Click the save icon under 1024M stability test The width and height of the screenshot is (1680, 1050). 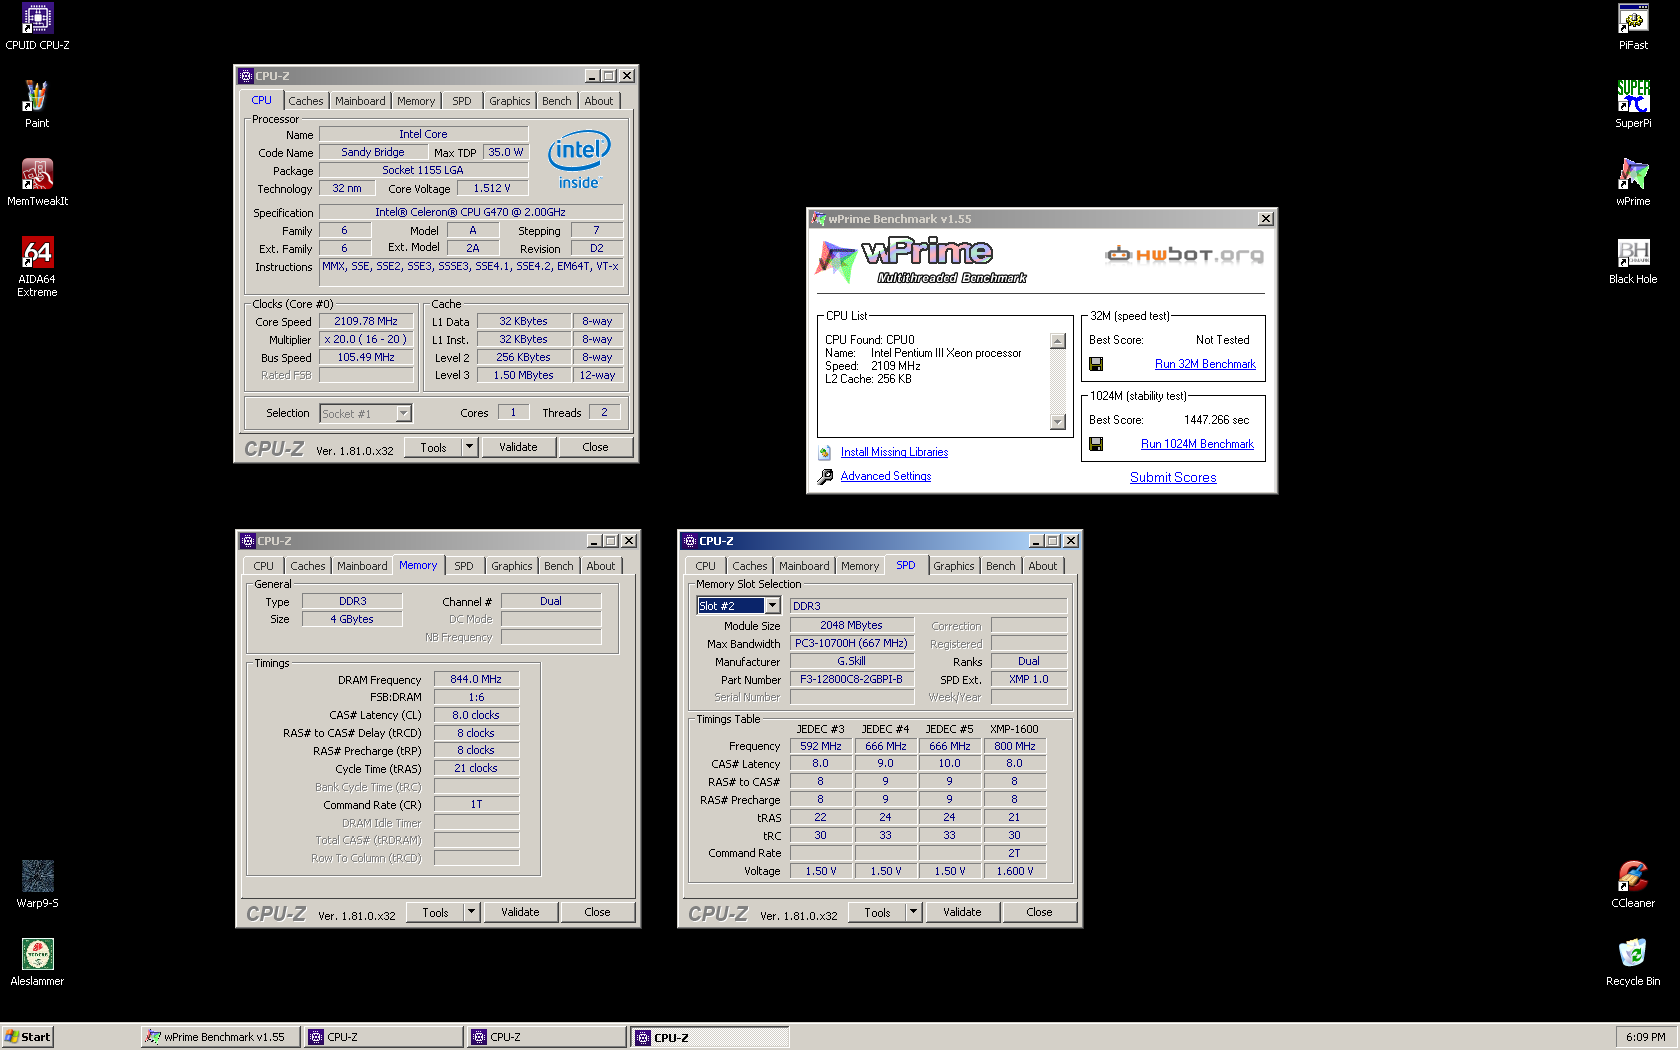[x=1096, y=444]
